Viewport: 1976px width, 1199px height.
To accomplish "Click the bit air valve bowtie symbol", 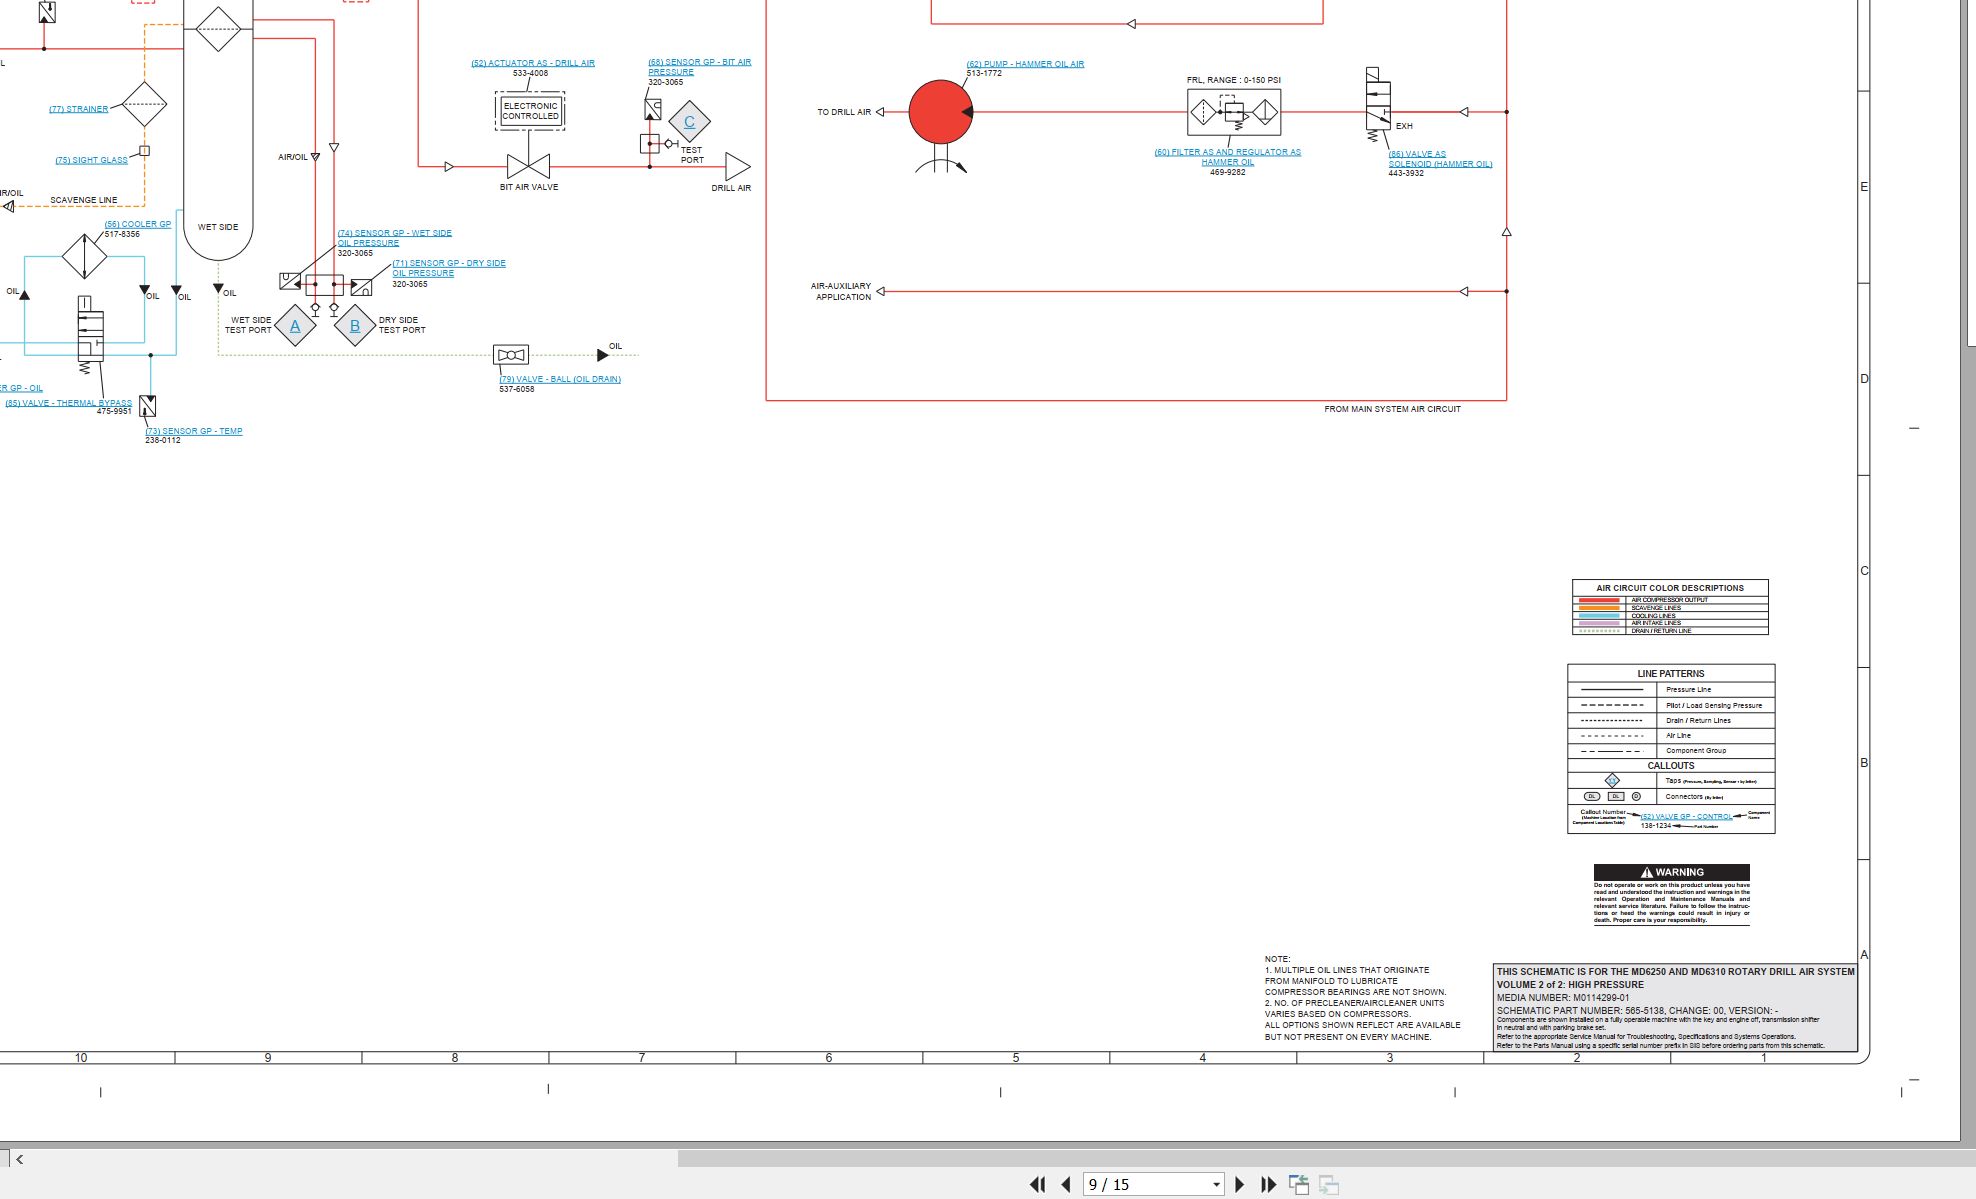I will [x=528, y=166].
